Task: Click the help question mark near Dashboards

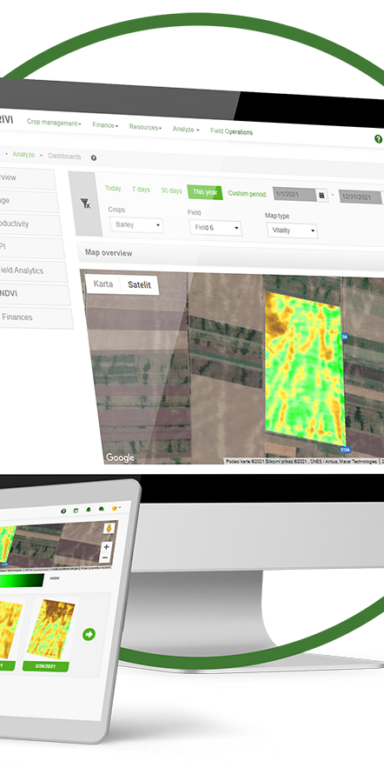Action: pyautogui.click(x=94, y=158)
